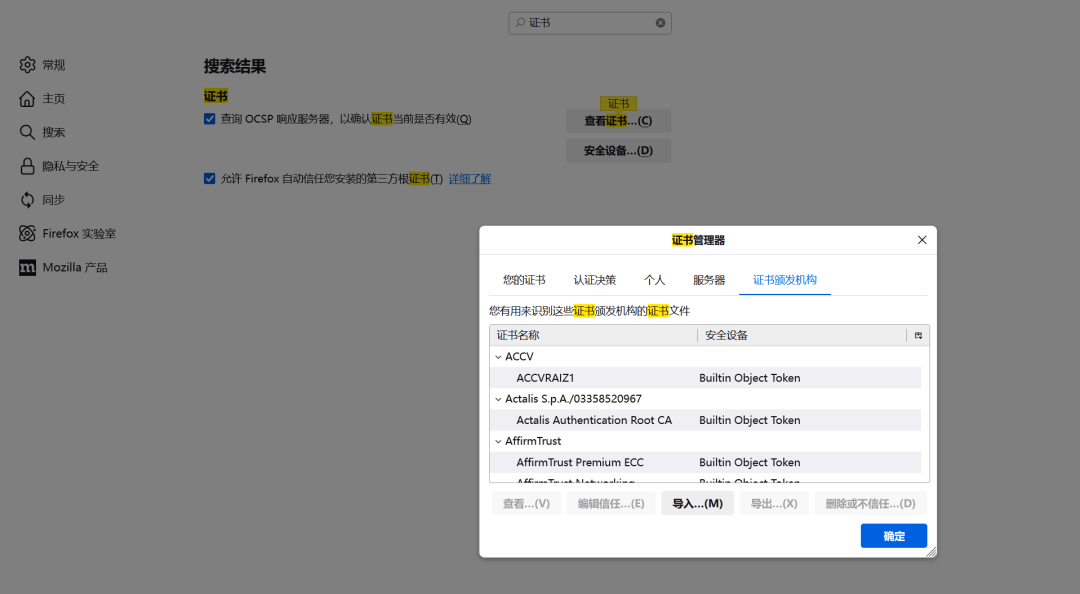Open Mozilla products icon

[27, 267]
